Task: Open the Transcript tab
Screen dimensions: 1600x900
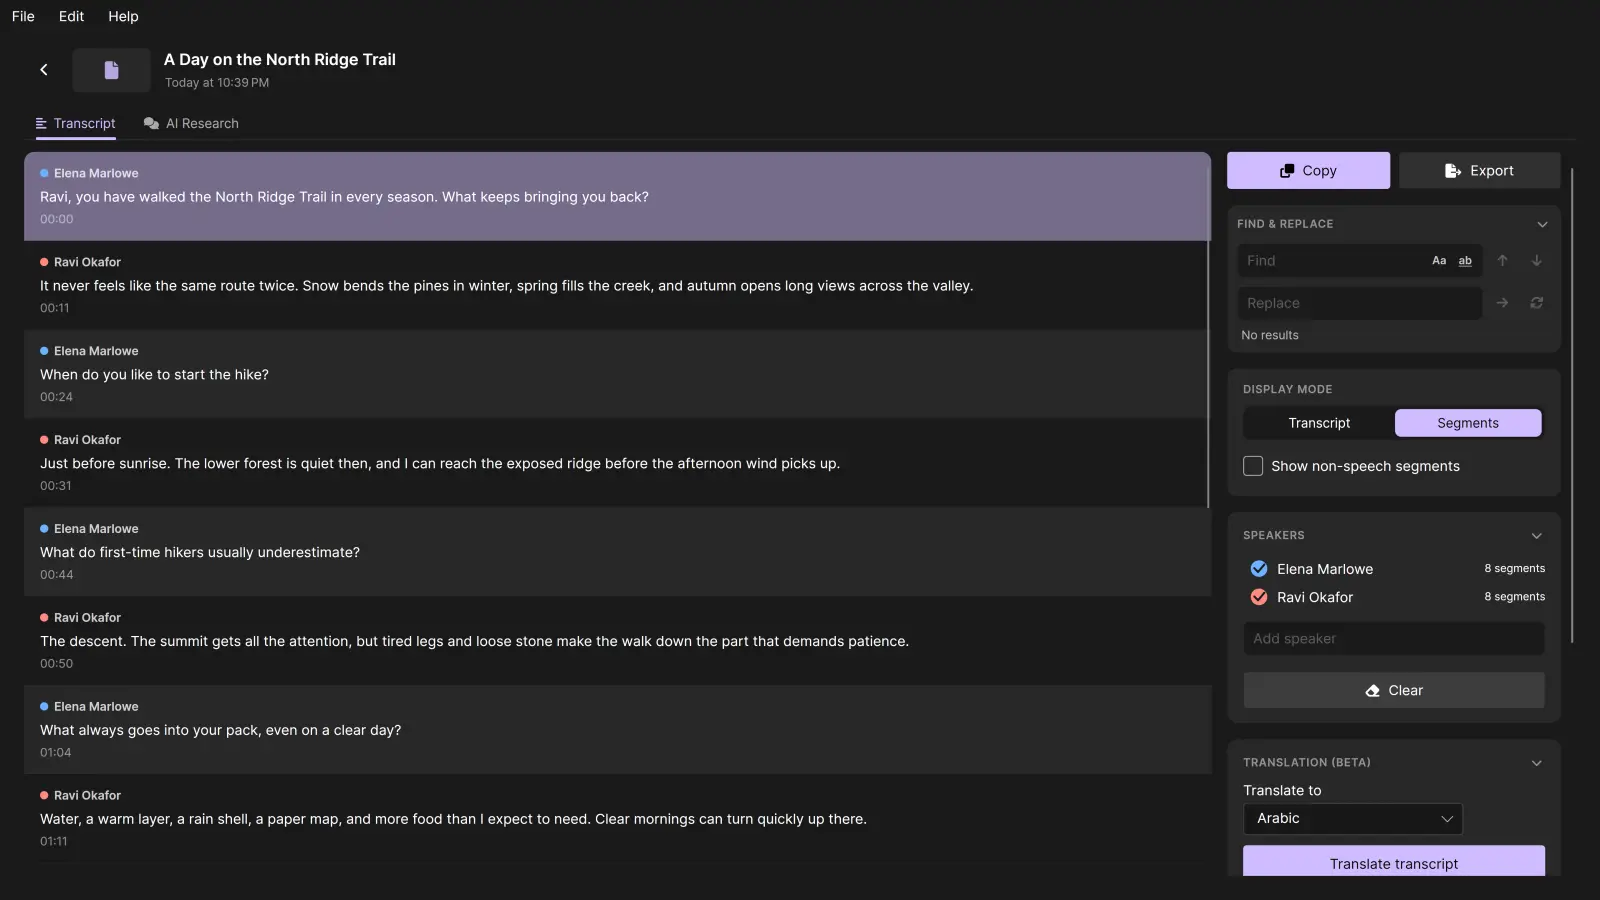Action: pyautogui.click(x=76, y=124)
